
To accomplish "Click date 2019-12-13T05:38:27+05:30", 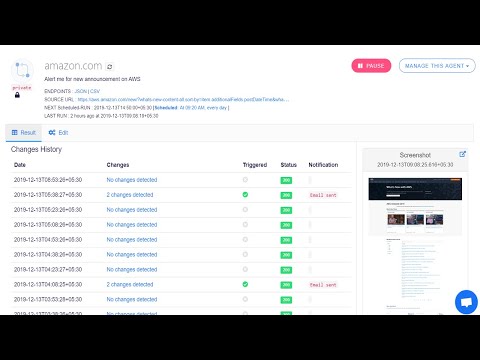I will [48, 195].
